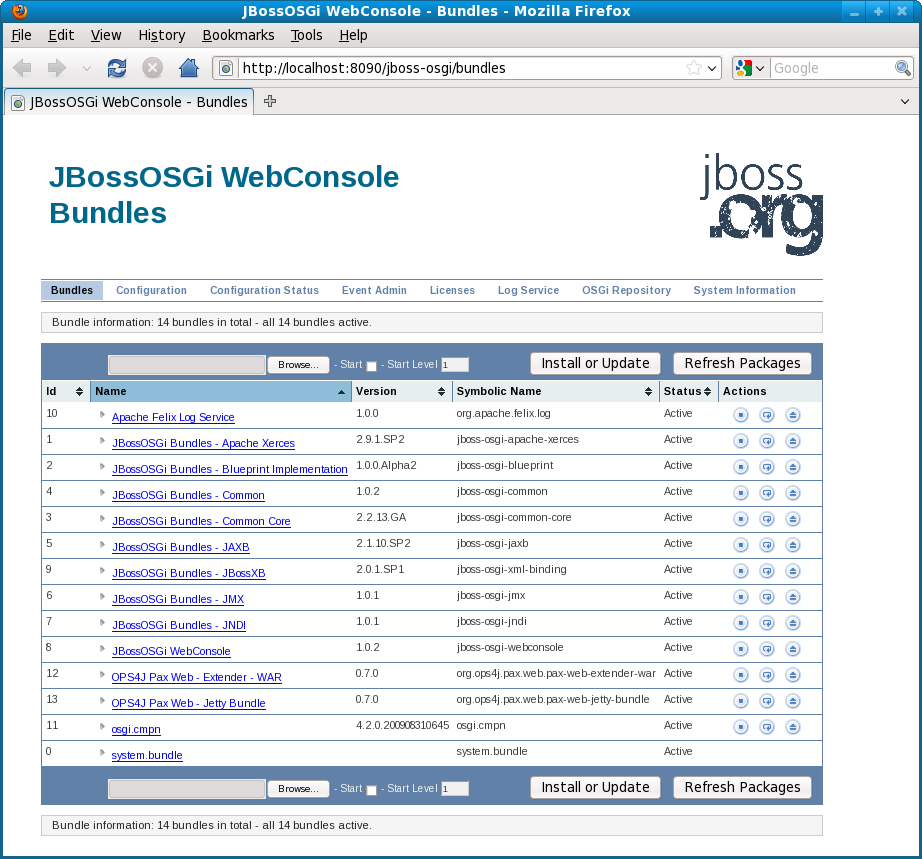Stop the Apache Felix Log Service bundle
922x859 pixels.
point(741,415)
